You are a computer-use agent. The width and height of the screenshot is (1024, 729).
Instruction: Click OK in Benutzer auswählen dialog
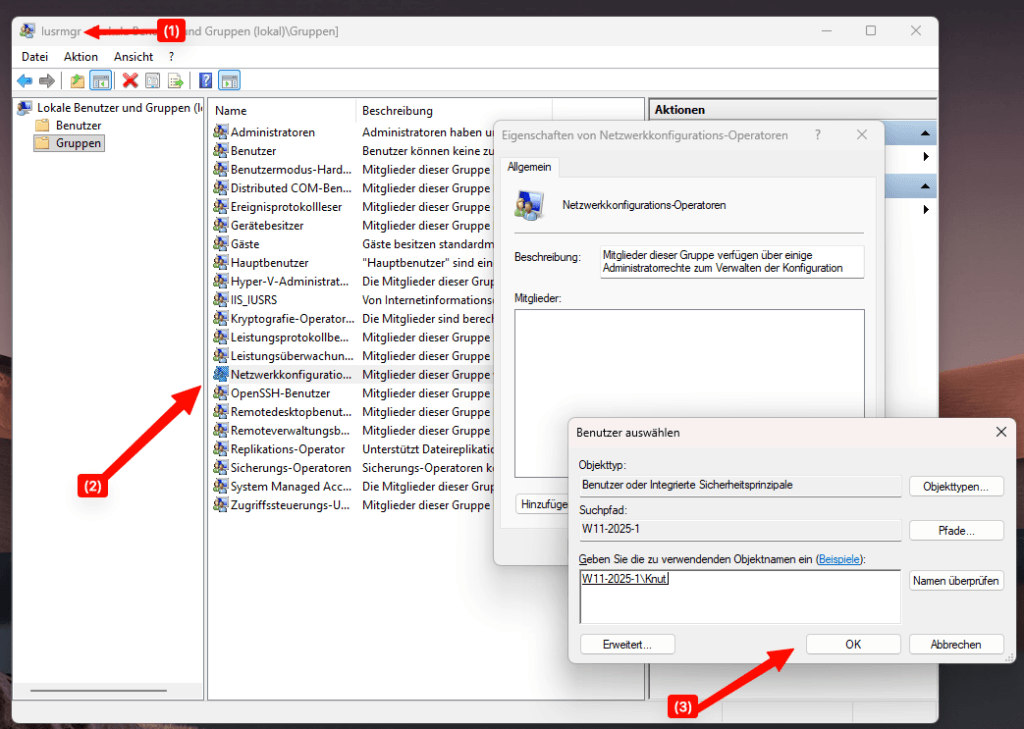(x=852, y=644)
